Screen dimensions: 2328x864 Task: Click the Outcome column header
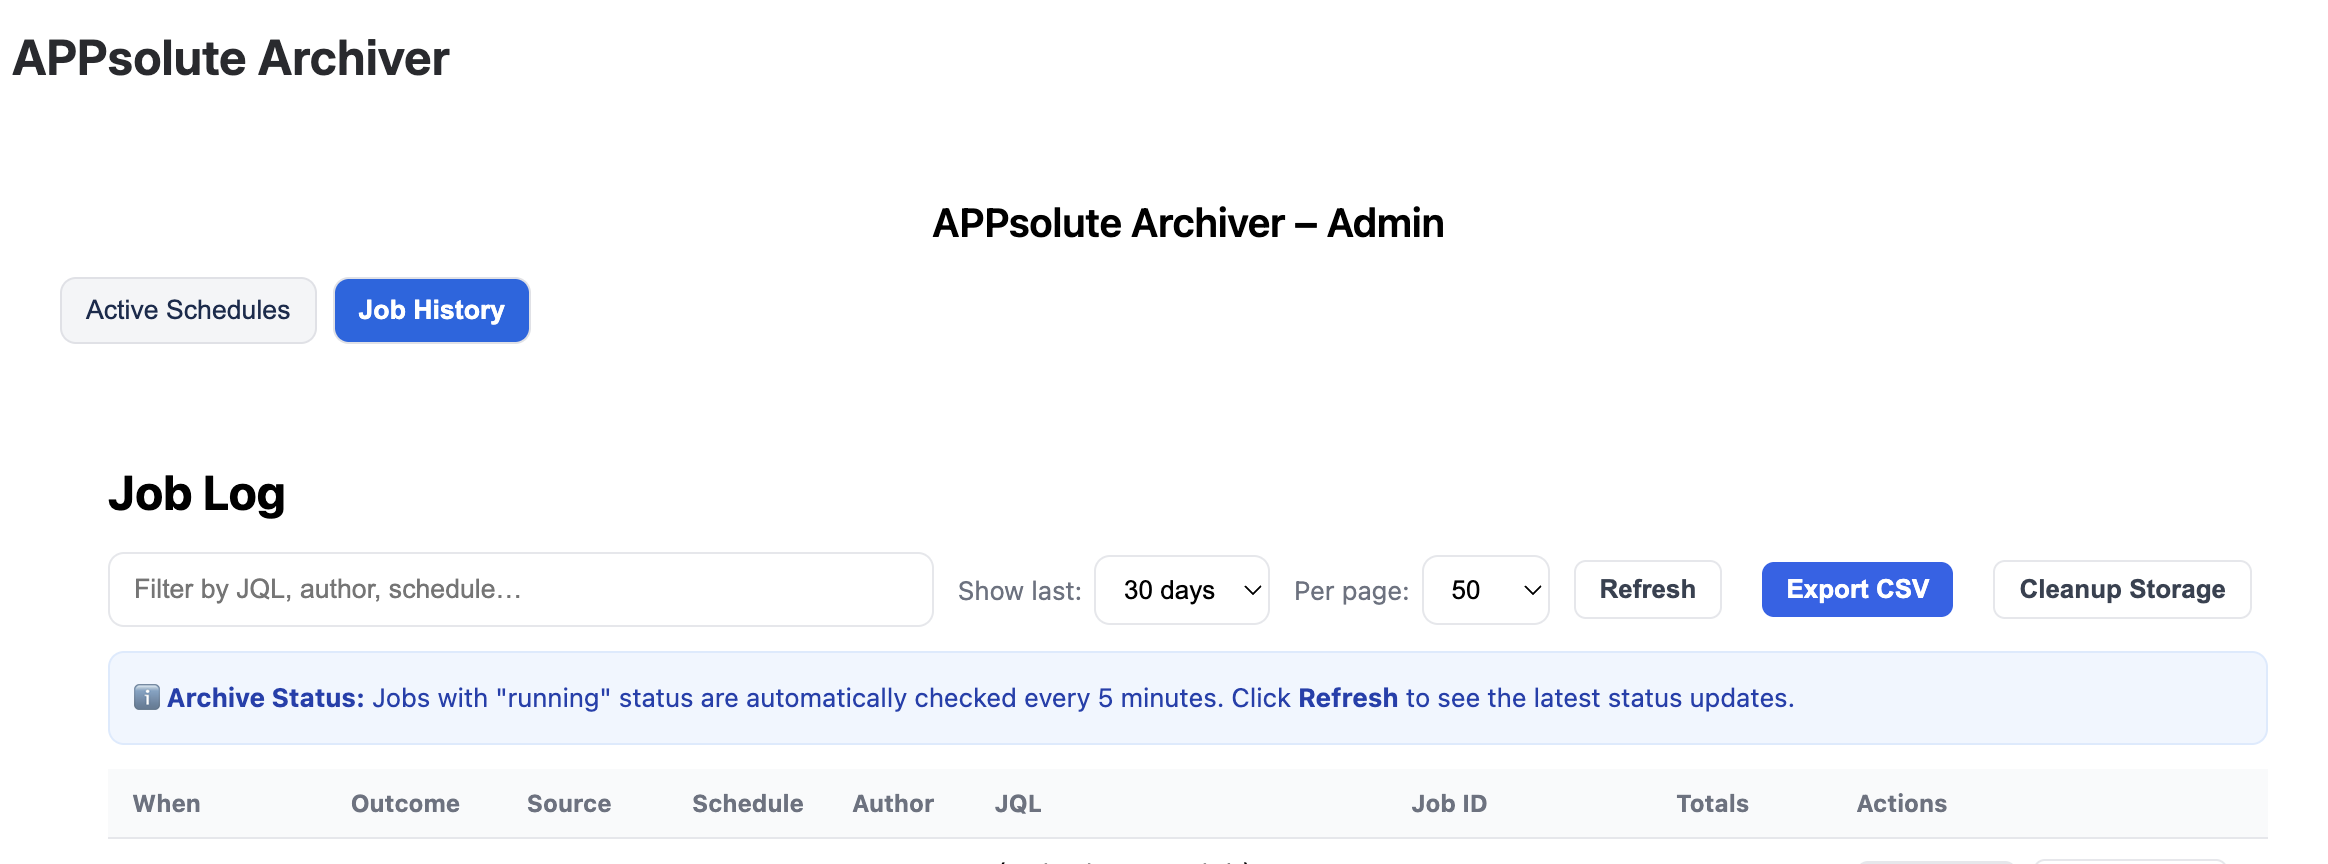coord(405,804)
